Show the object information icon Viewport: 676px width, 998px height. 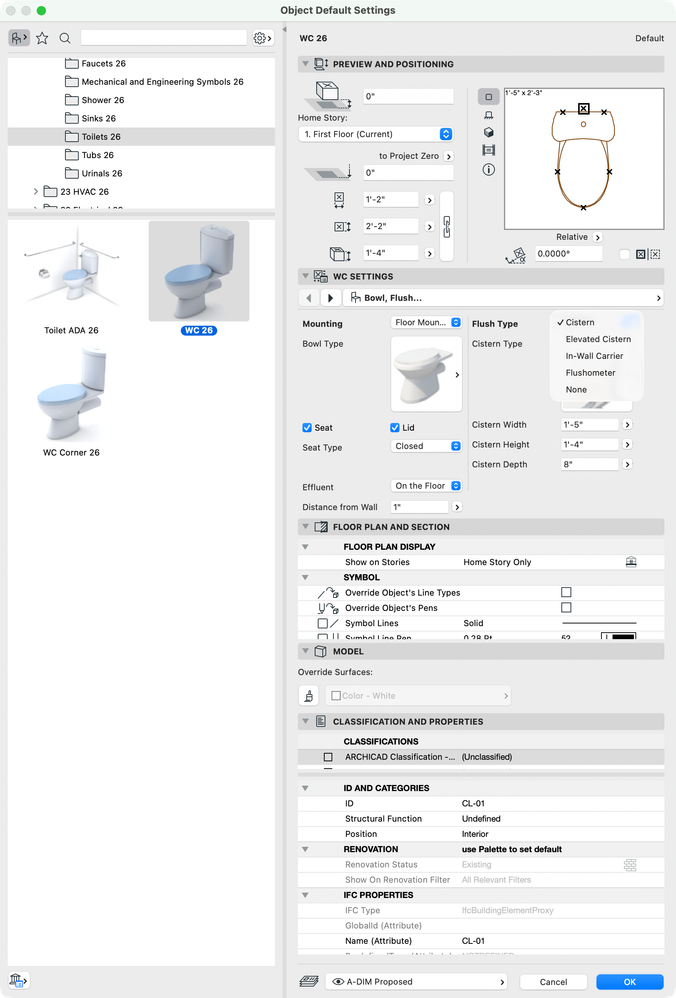pyautogui.click(x=489, y=169)
